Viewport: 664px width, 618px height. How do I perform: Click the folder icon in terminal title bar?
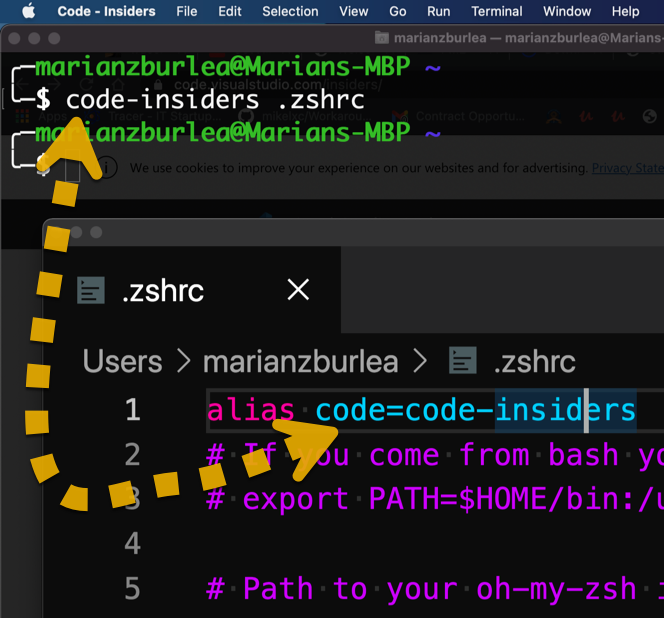coord(382,38)
